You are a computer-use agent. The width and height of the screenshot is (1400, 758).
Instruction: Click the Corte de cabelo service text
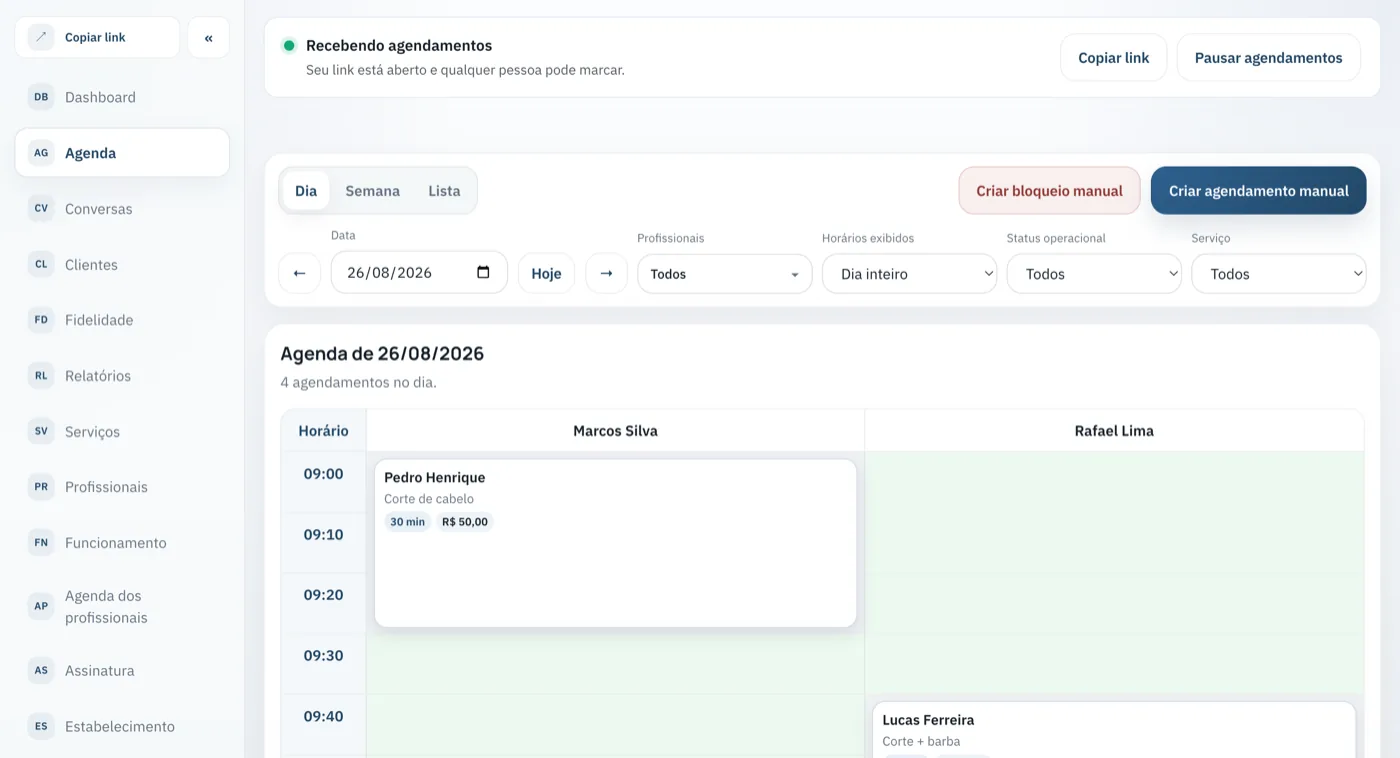tap(429, 499)
